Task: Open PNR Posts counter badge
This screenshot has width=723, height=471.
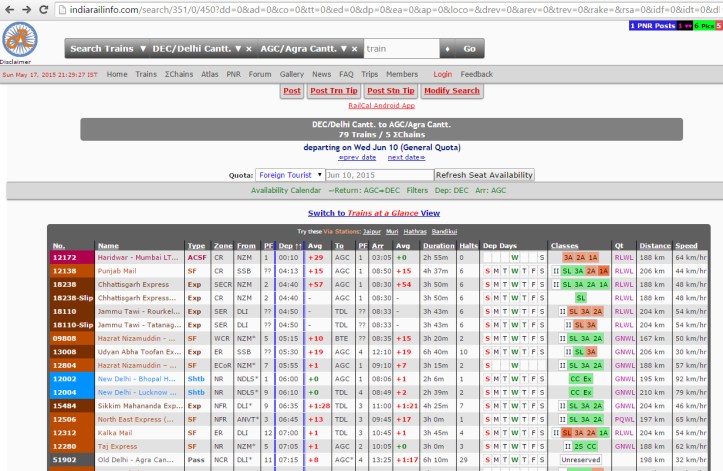Action: (x=653, y=25)
